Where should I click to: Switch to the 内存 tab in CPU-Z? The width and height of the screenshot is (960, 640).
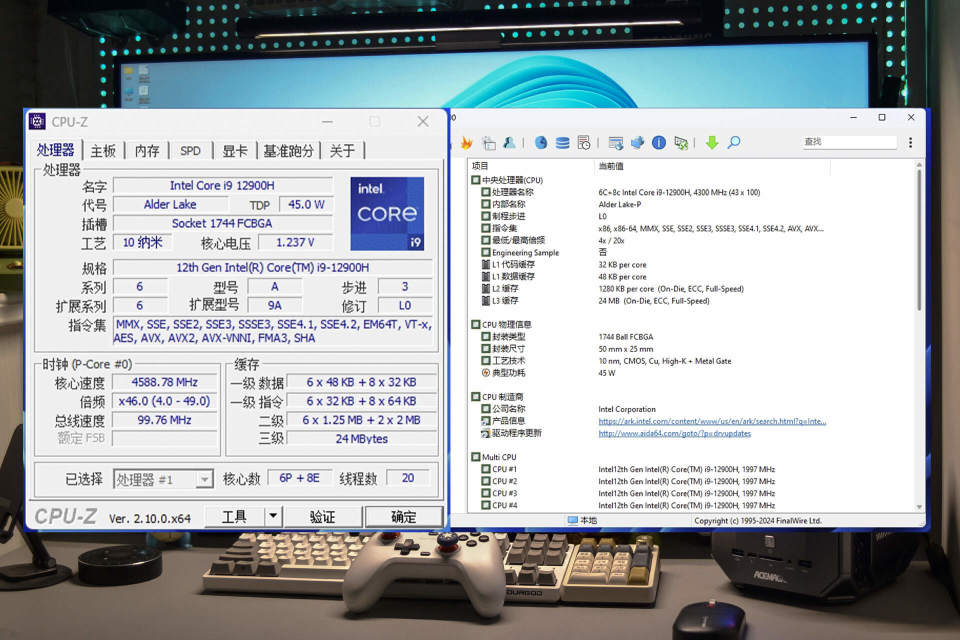pyautogui.click(x=147, y=151)
